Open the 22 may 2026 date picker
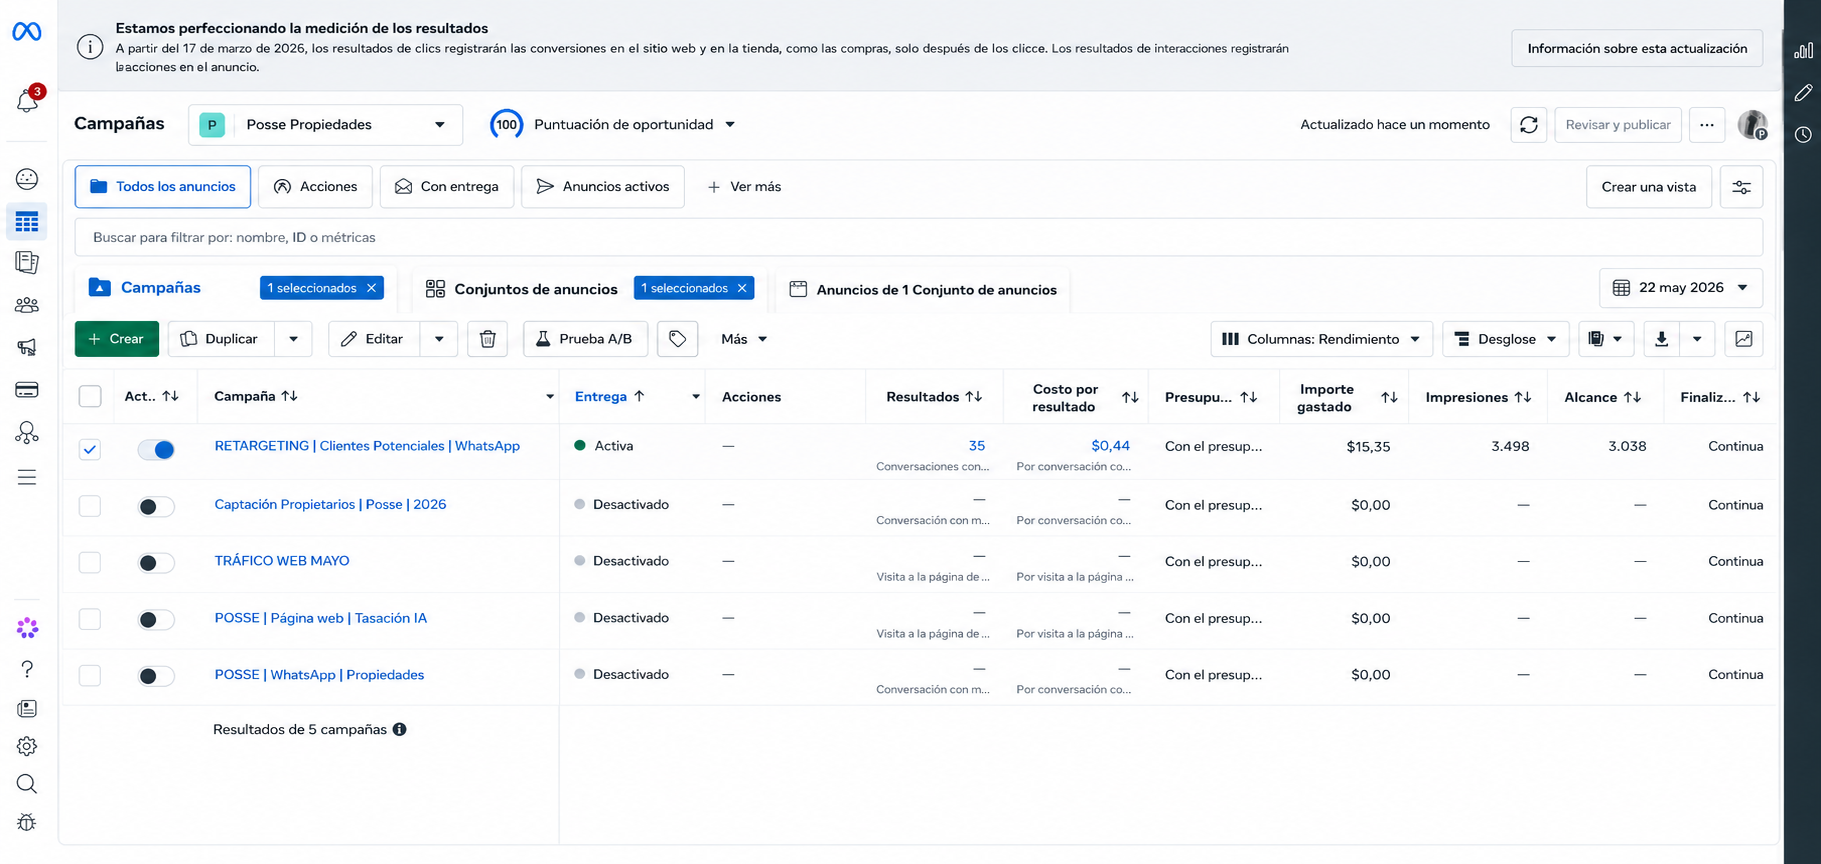The height and width of the screenshot is (864, 1821). coord(1681,288)
